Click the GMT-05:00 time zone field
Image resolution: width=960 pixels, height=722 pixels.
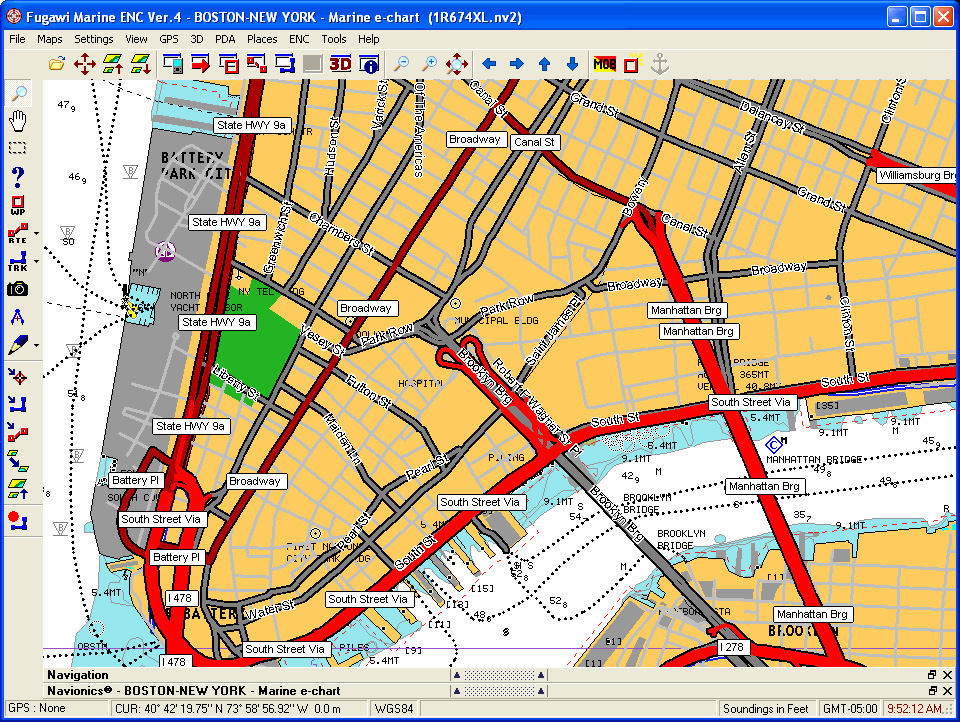pos(850,709)
